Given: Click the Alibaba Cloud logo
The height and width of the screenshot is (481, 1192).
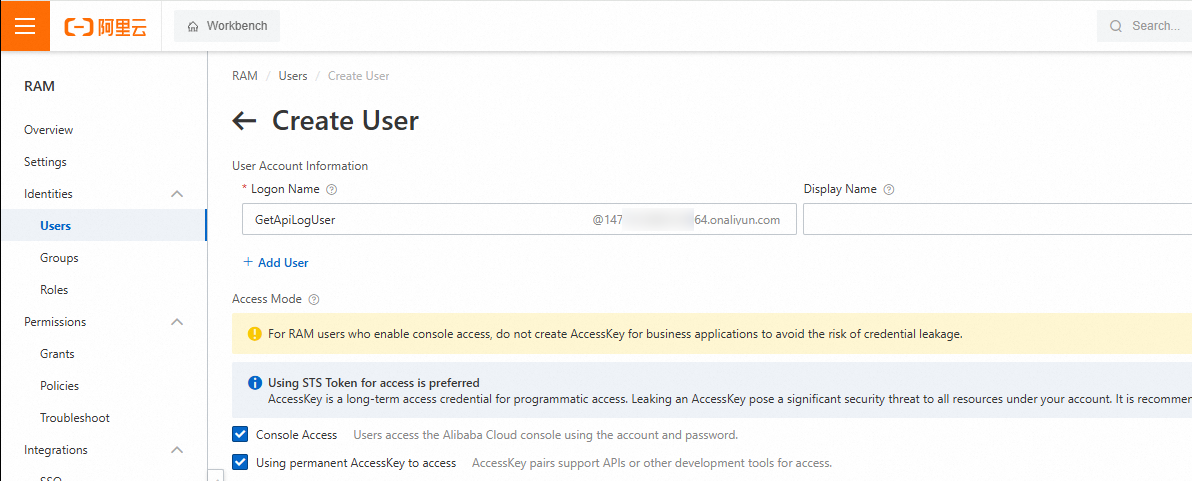Looking at the screenshot, I should (x=105, y=27).
